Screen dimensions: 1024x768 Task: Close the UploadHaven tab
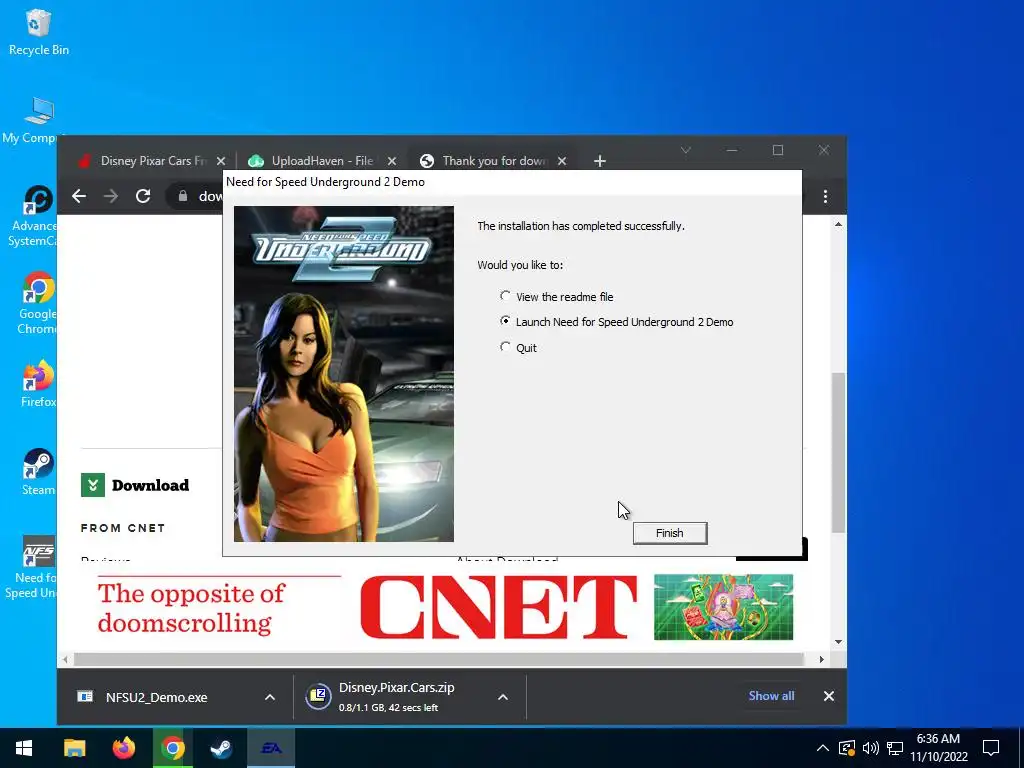[x=392, y=161]
